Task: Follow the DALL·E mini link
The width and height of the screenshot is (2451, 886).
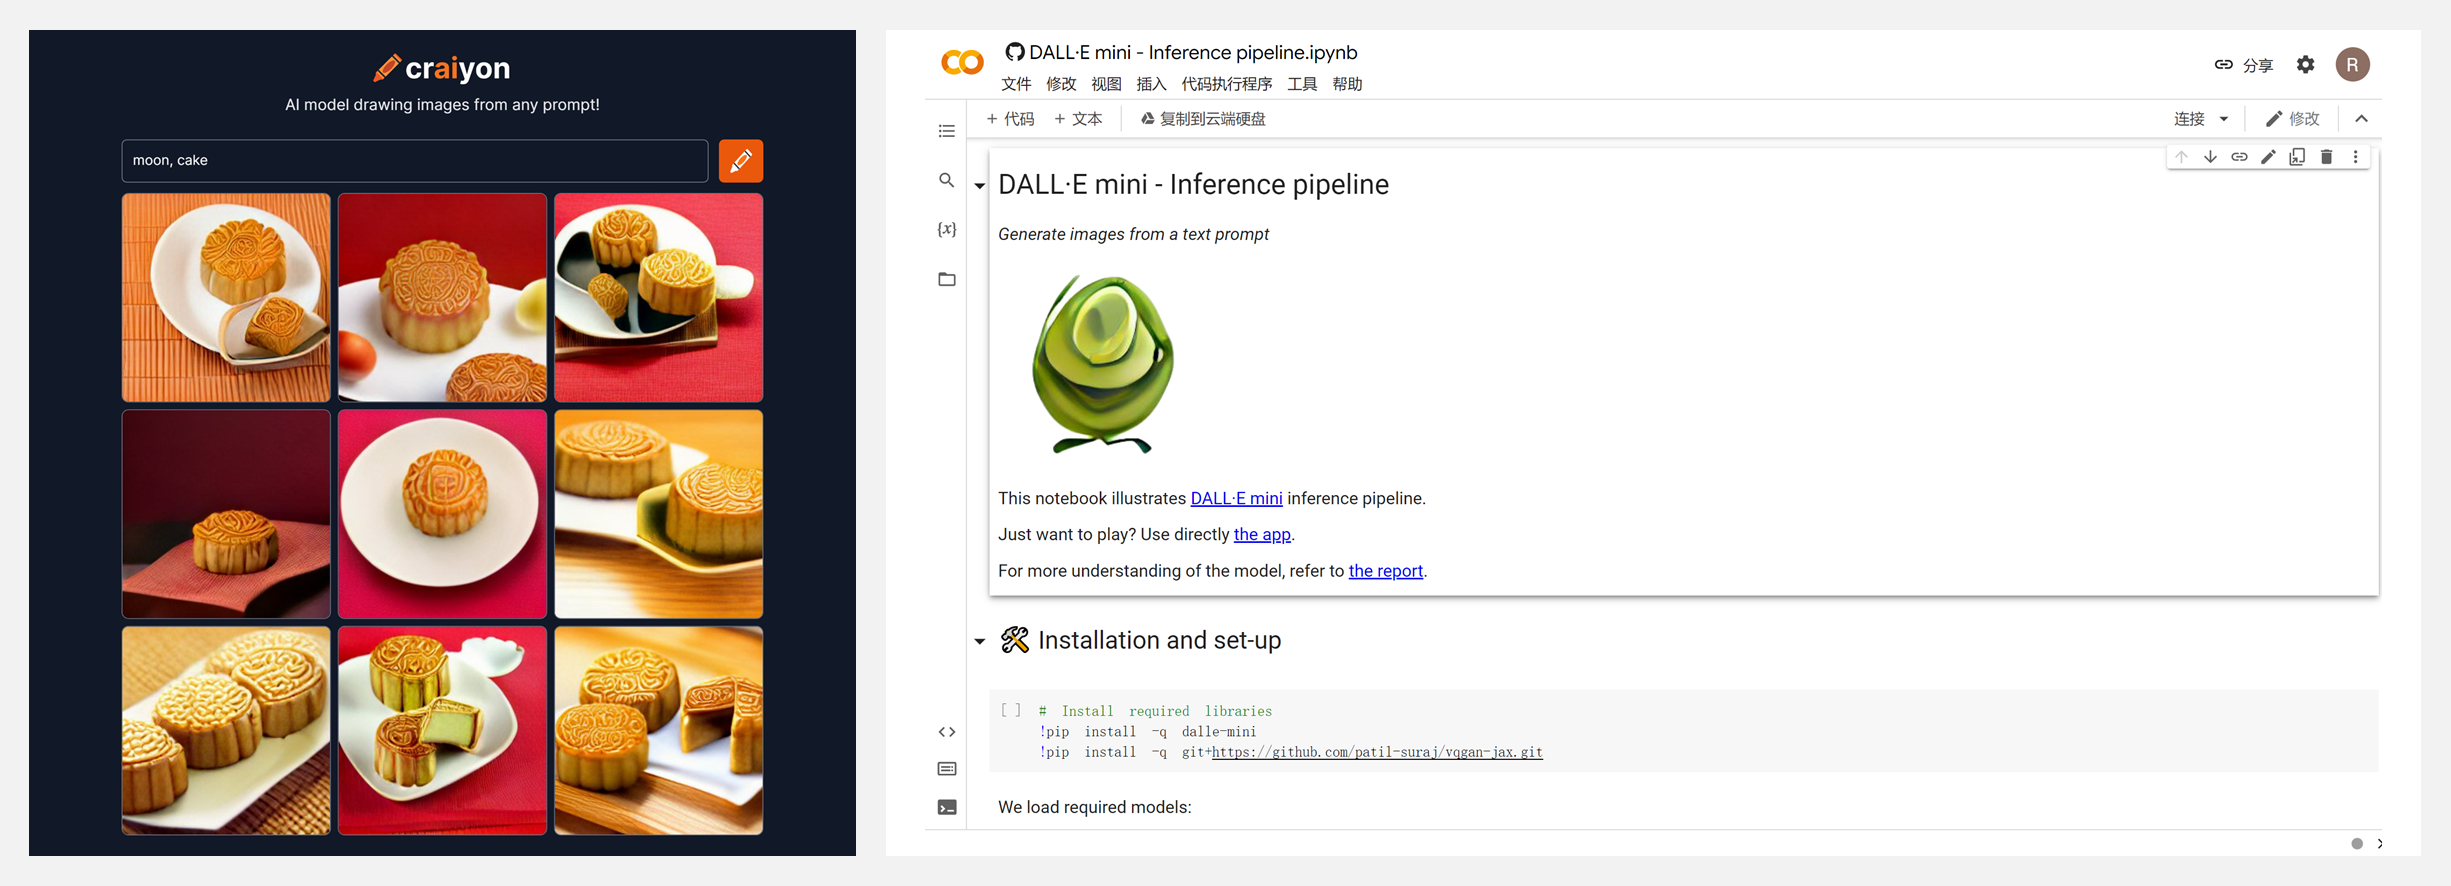Action: pos(1236,498)
